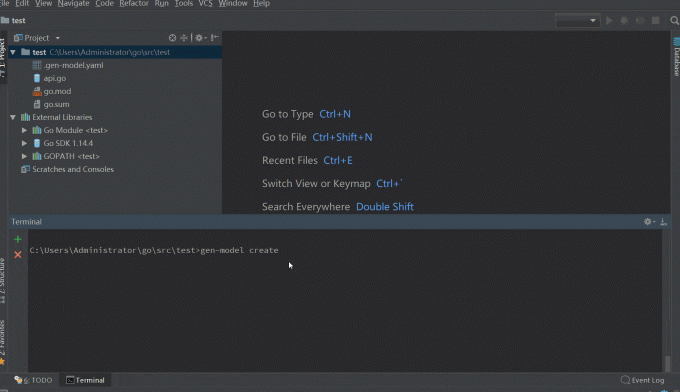Open the Edit menu
Image resolution: width=680 pixels, height=392 pixels.
point(22,3)
